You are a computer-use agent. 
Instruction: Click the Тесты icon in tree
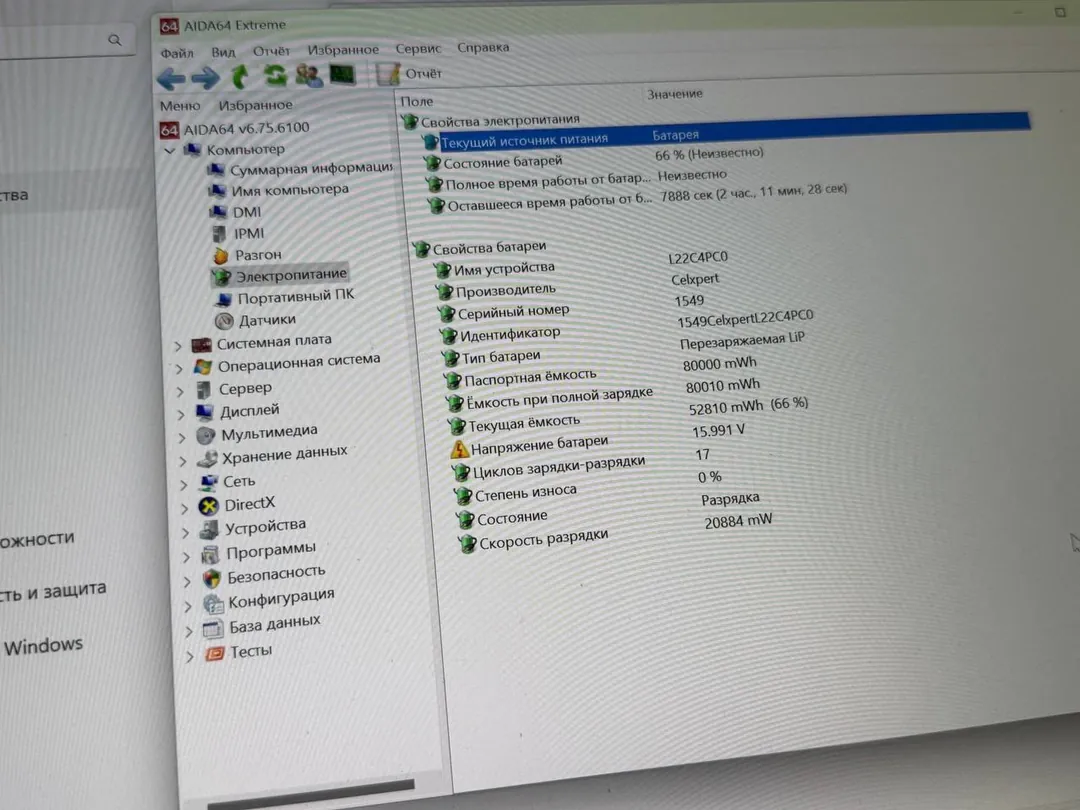215,653
